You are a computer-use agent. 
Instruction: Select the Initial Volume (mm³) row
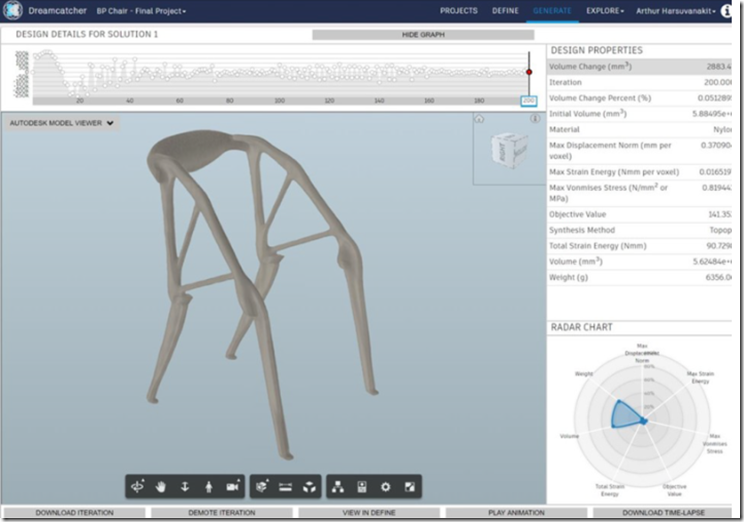(x=640, y=113)
